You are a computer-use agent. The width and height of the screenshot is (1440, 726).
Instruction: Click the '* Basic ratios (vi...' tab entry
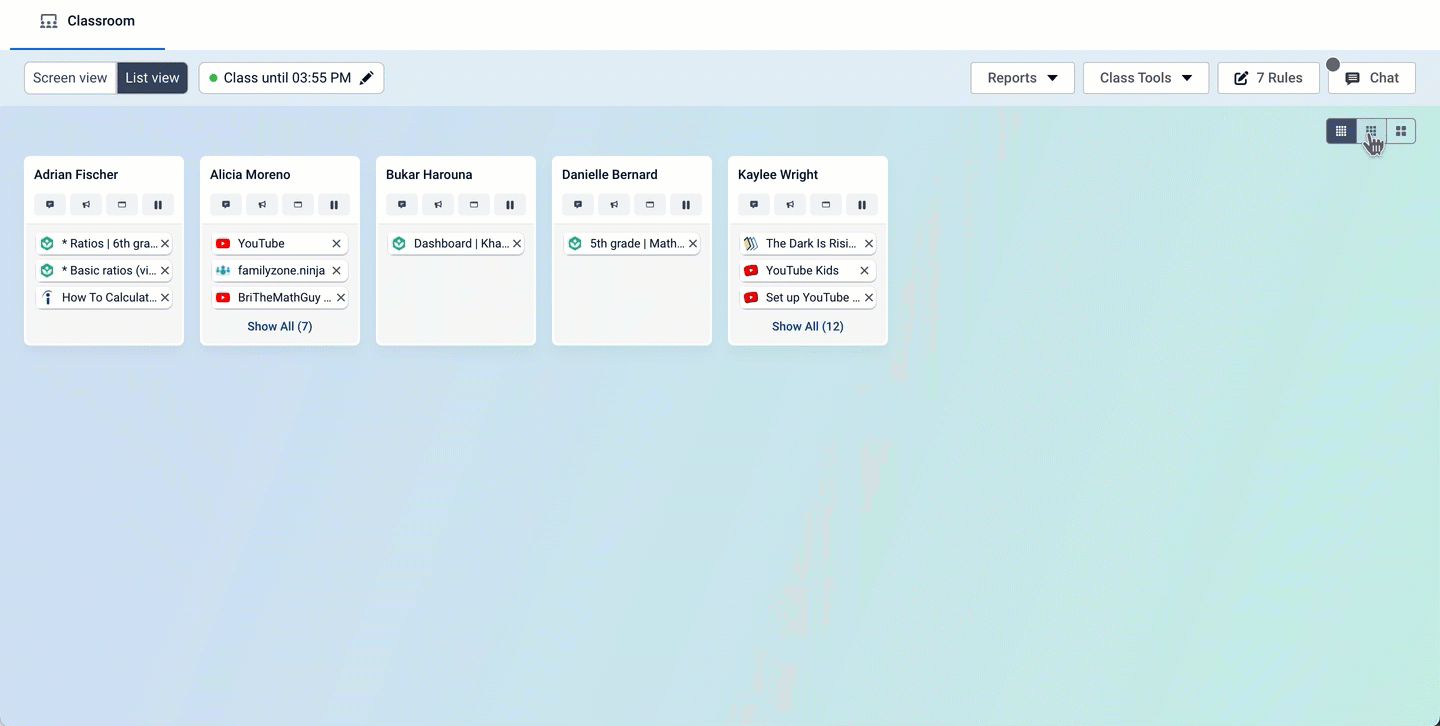pyautogui.click(x=104, y=270)
